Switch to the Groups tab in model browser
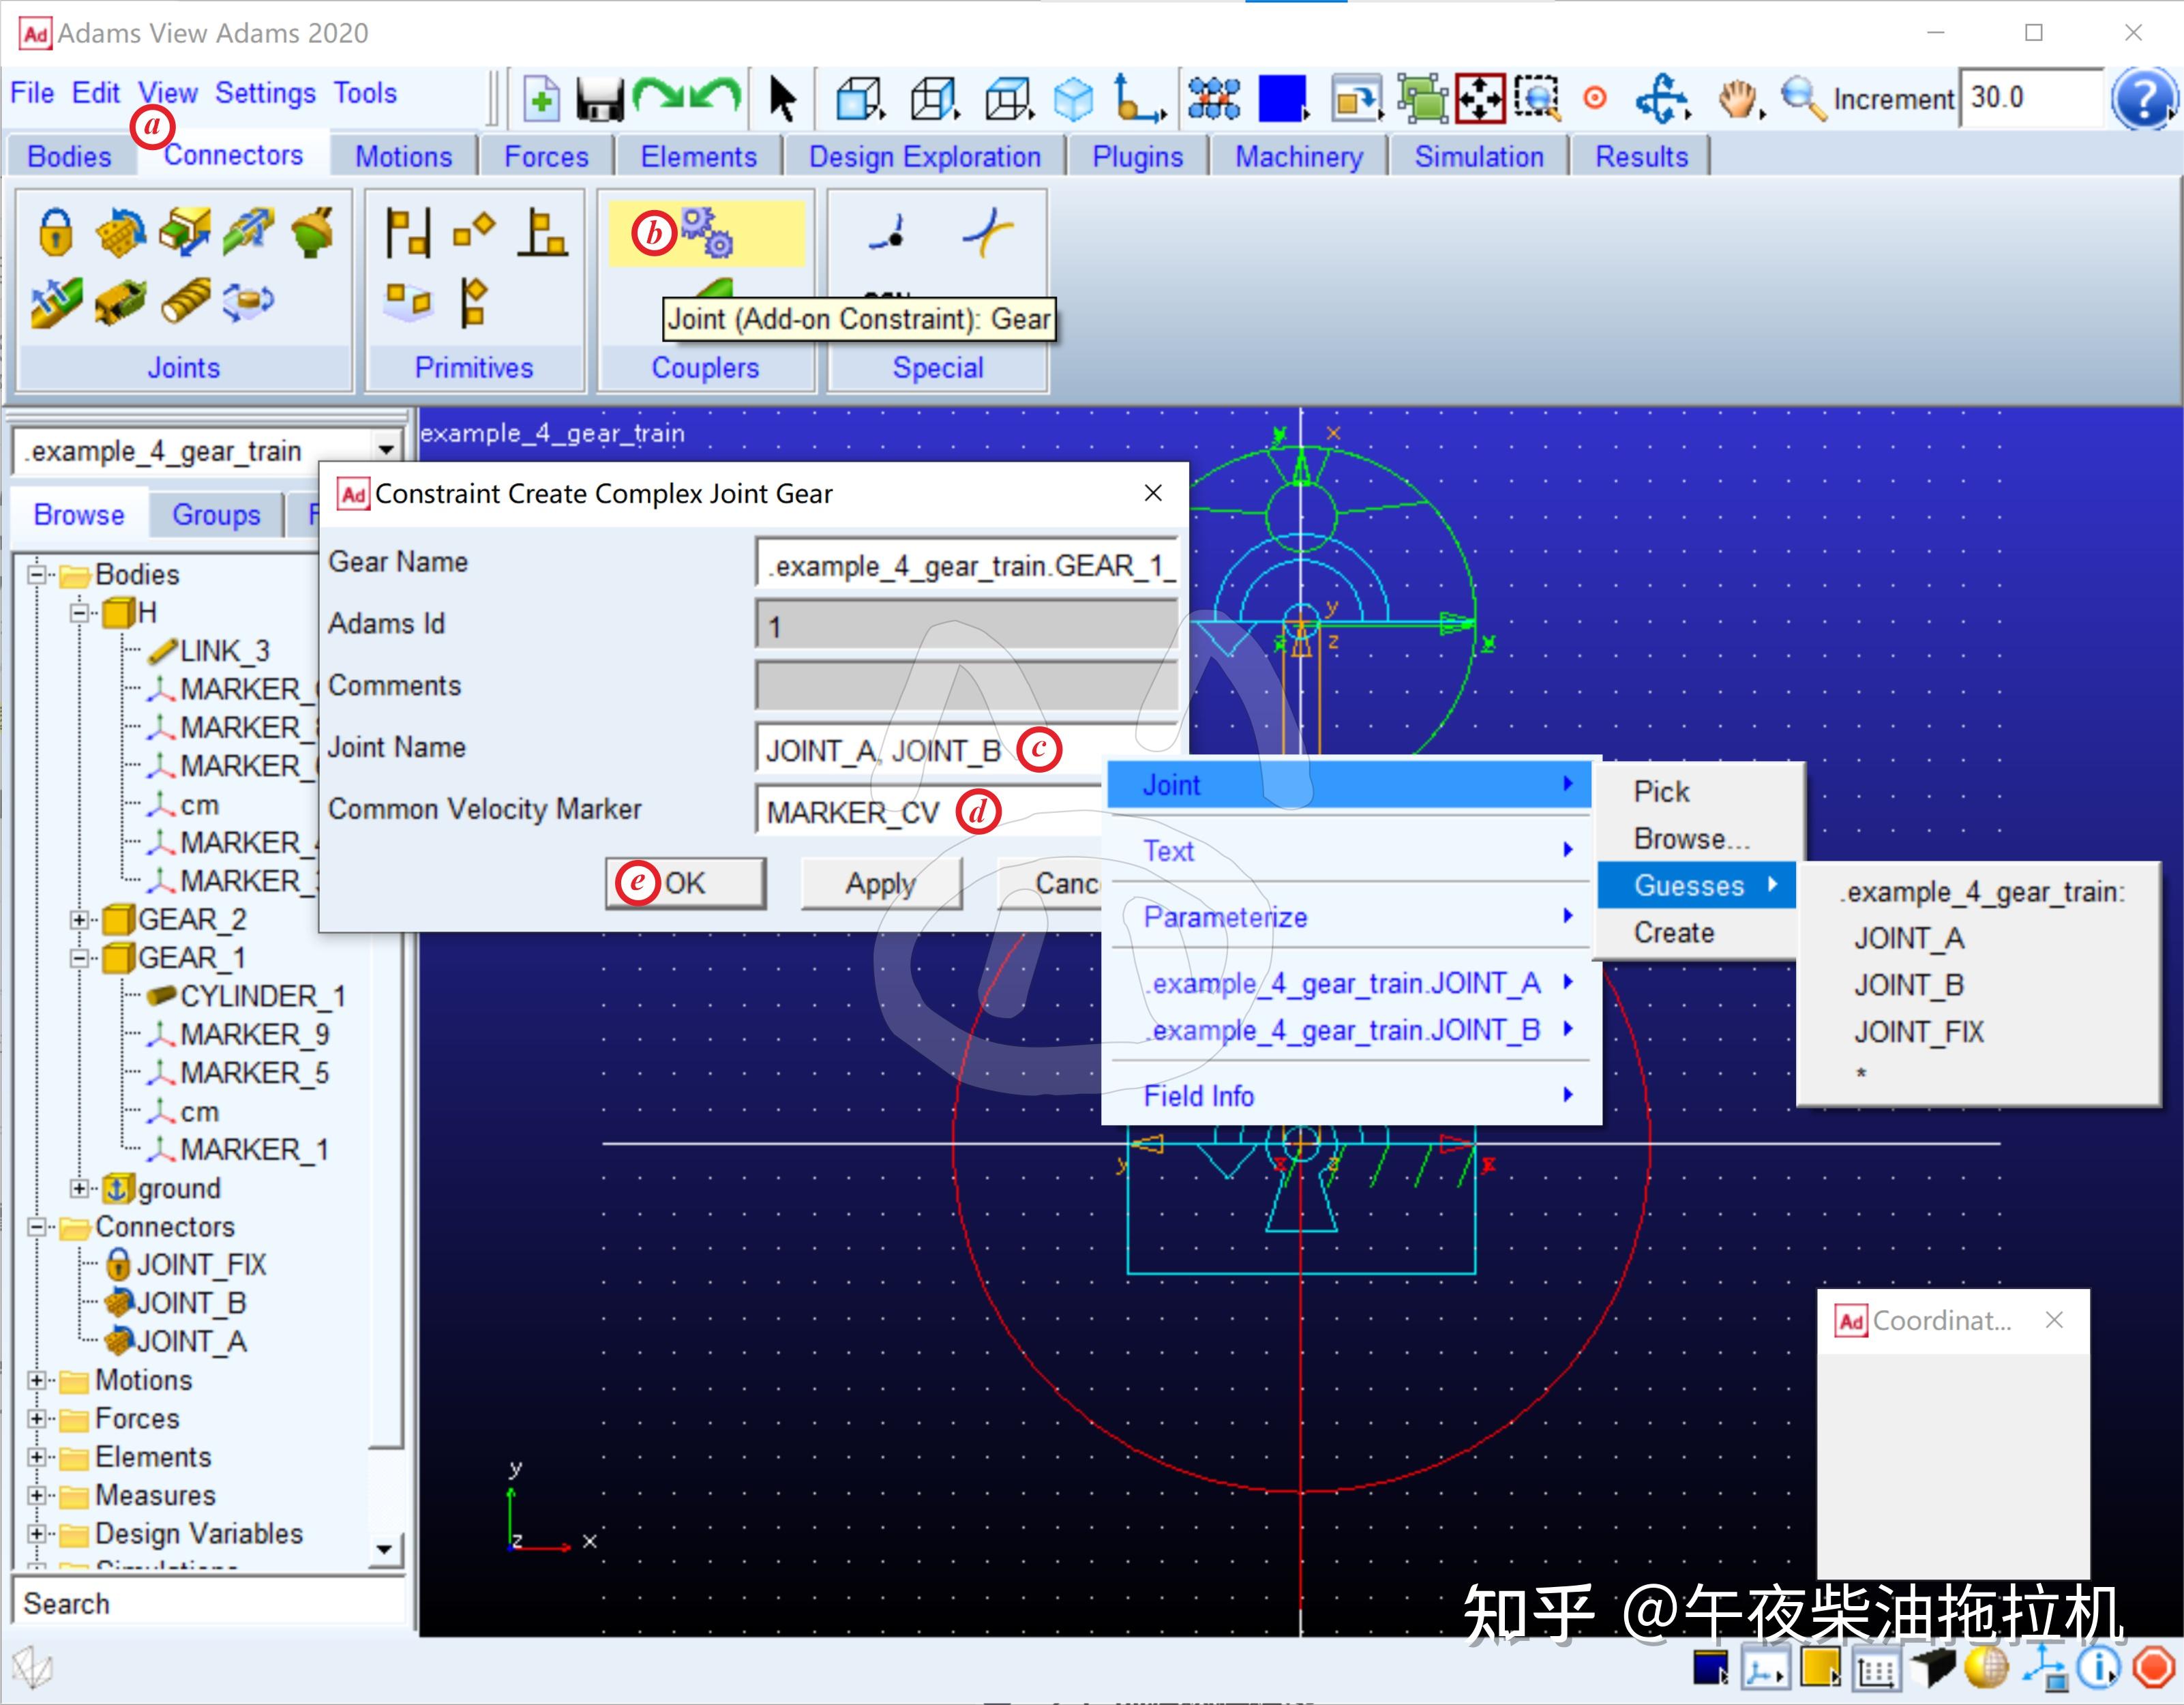This screenshot has width=2184, height=1705. point(216,515)
